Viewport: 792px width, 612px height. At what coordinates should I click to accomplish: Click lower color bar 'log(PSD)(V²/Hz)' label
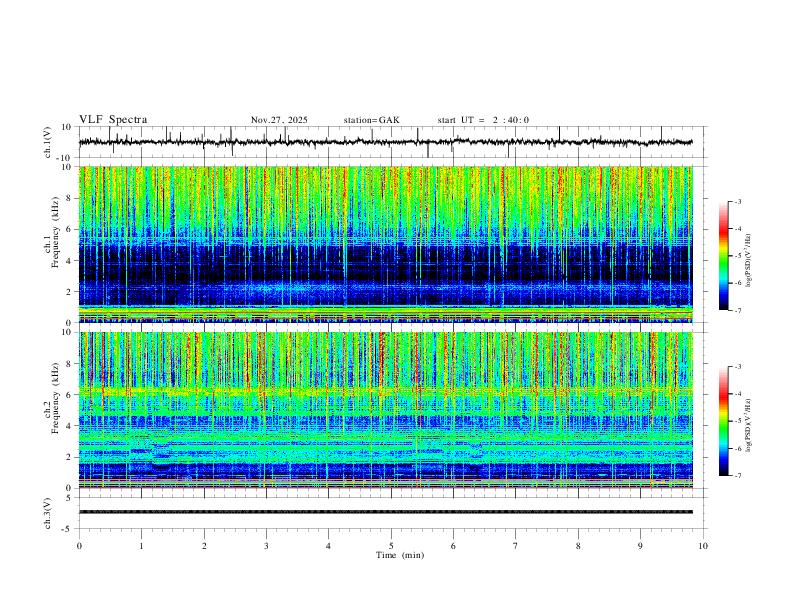[x=749, y=426]
